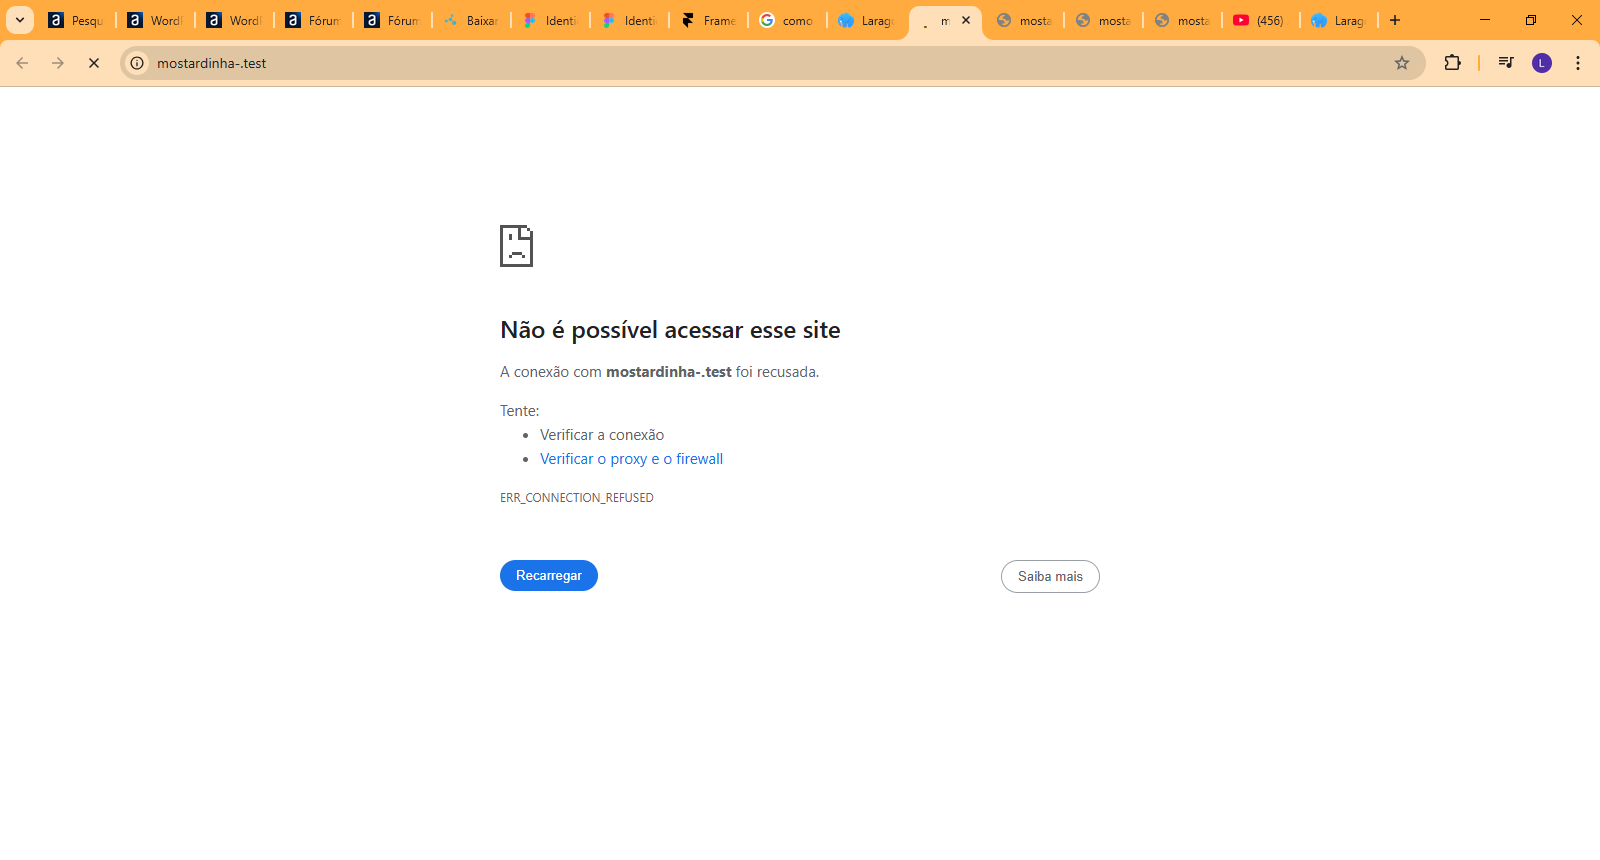This screenshot has height=860, width=1600.
Task: Stop loading the current page
Action: coord(94,63)
